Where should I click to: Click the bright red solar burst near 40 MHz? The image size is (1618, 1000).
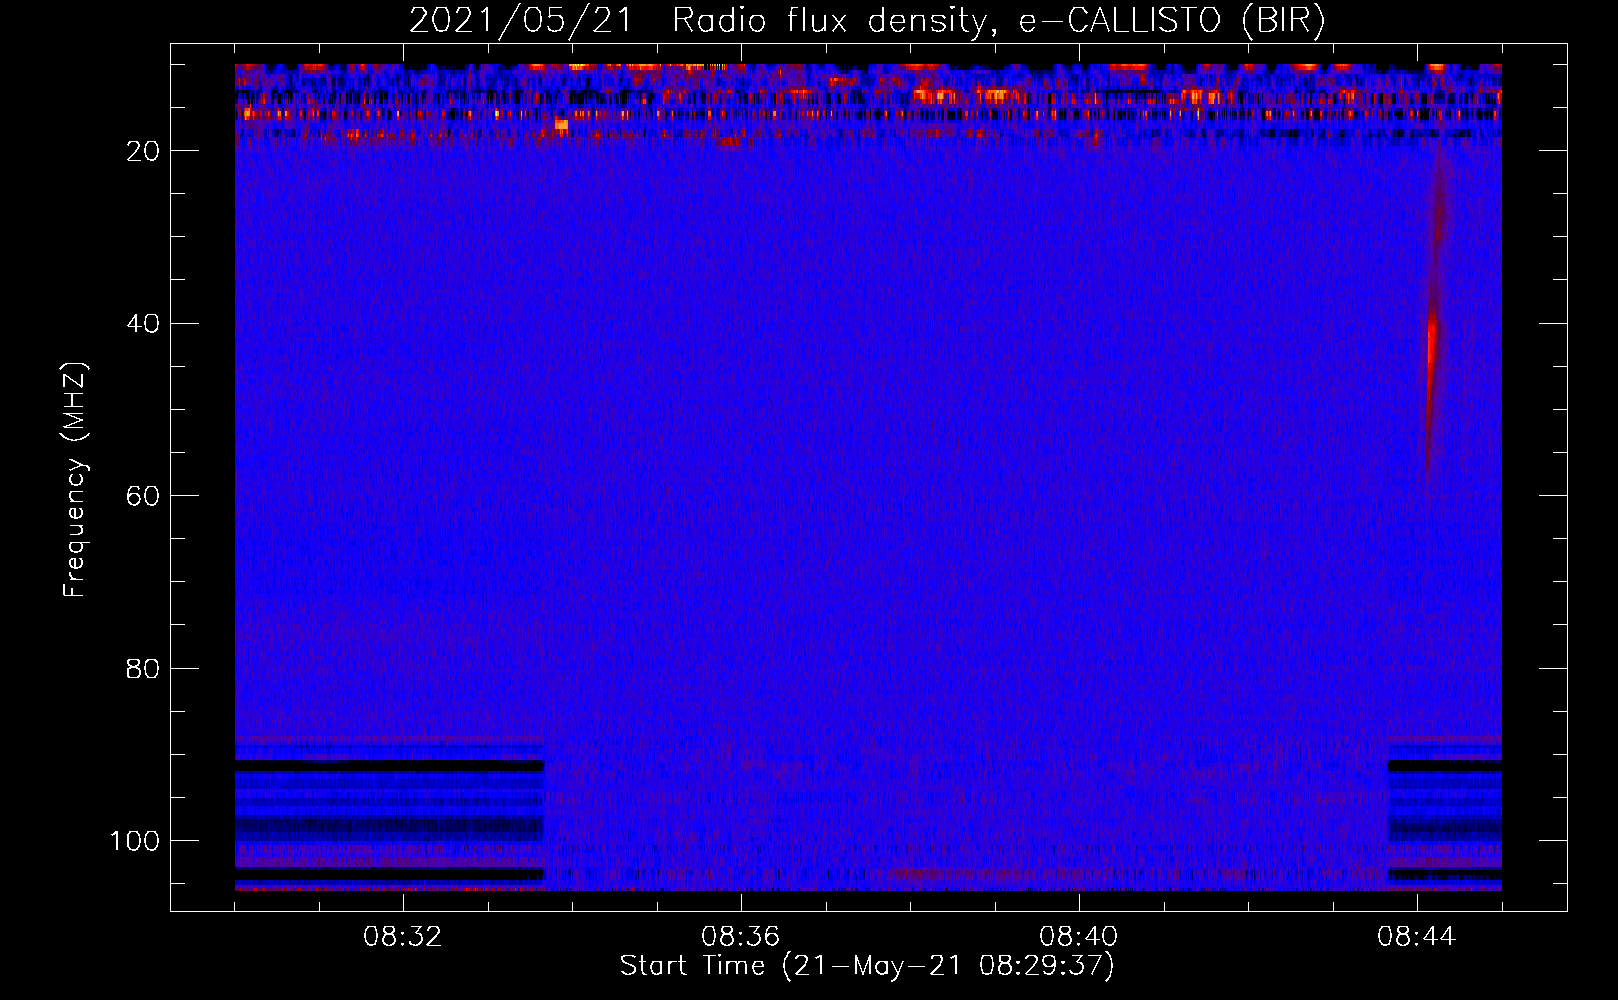[x=1432, y=345]
